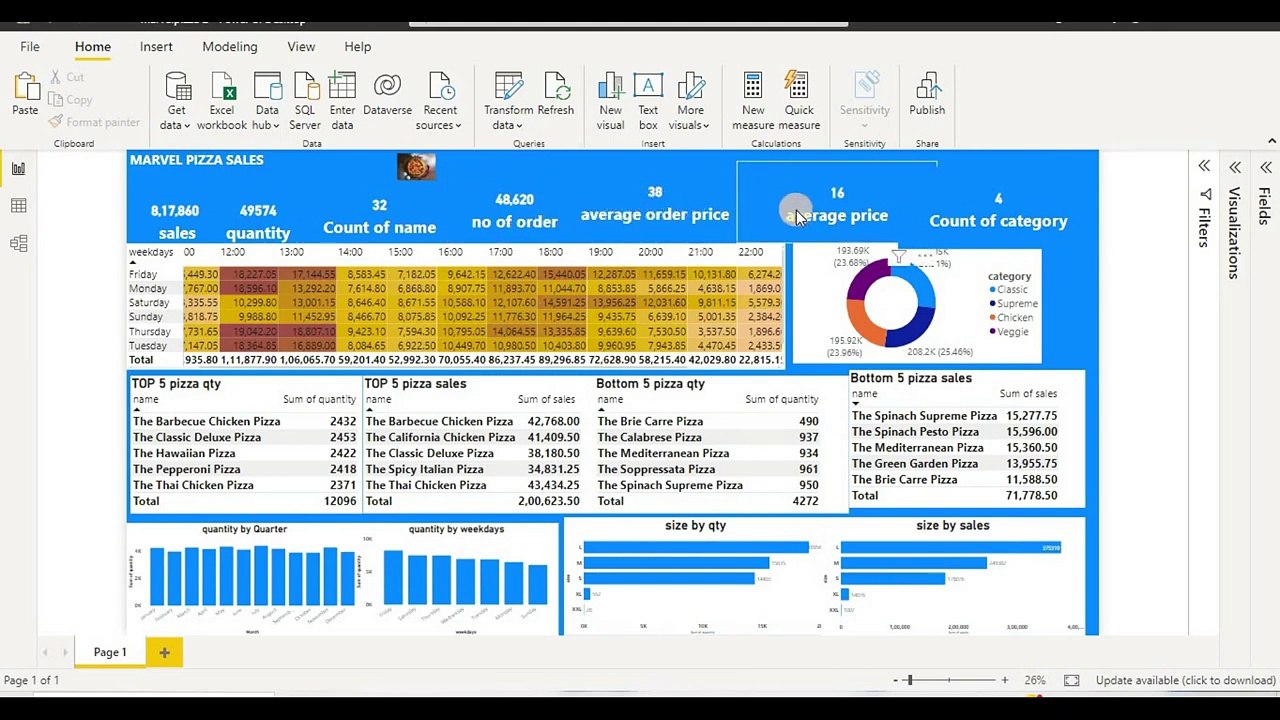Add a new report page
The height and width of the screenshot is (720, 1280).
click(164, 652)
